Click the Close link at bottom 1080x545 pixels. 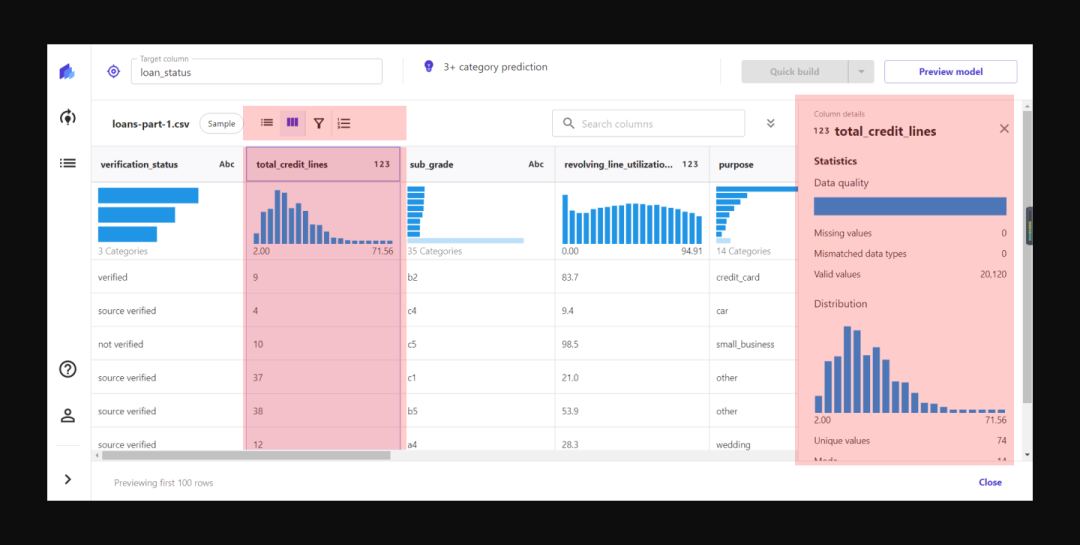tap(990, 482)
